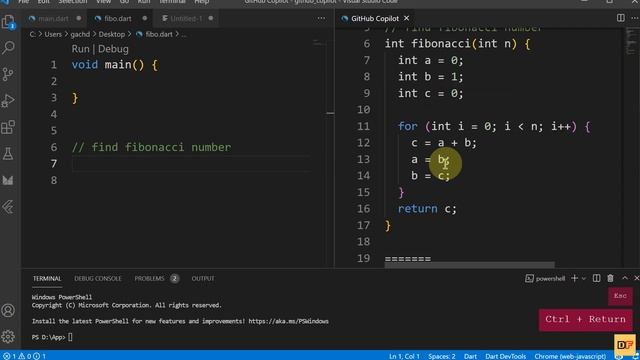Switch to fibo.dart tab
640x360 pixels.
click(118, 18)
